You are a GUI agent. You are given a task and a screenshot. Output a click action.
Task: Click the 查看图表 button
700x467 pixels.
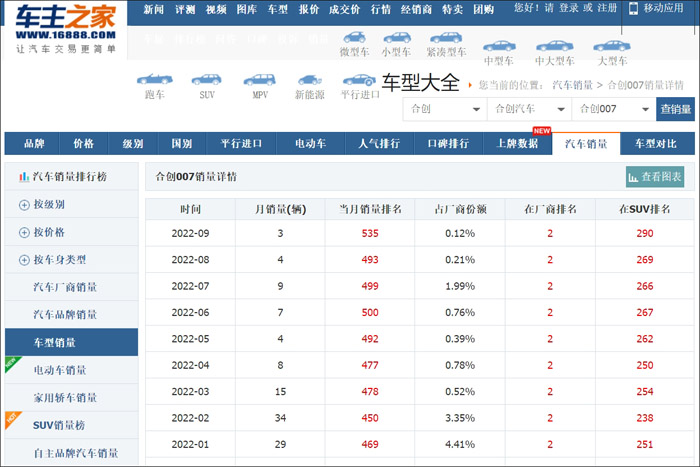click(655, 177)
